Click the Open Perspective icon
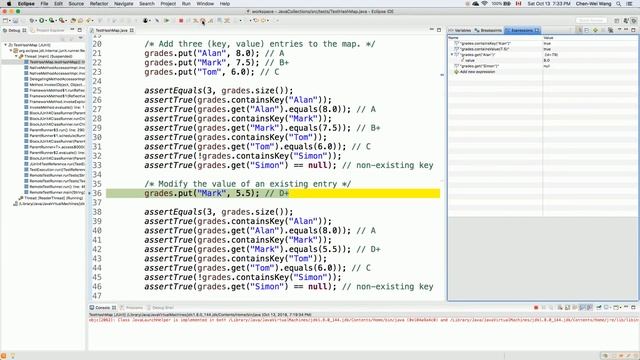The height and width of the screenshot is (360, 640). pyautogui.click(x=617, y=20)
